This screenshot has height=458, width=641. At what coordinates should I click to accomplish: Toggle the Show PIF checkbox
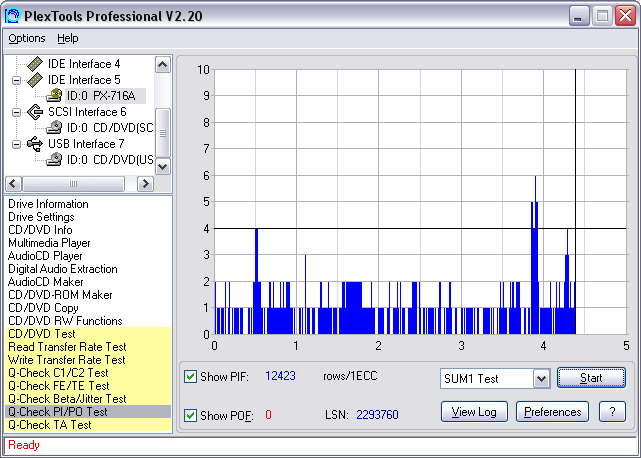pos(190,376)
